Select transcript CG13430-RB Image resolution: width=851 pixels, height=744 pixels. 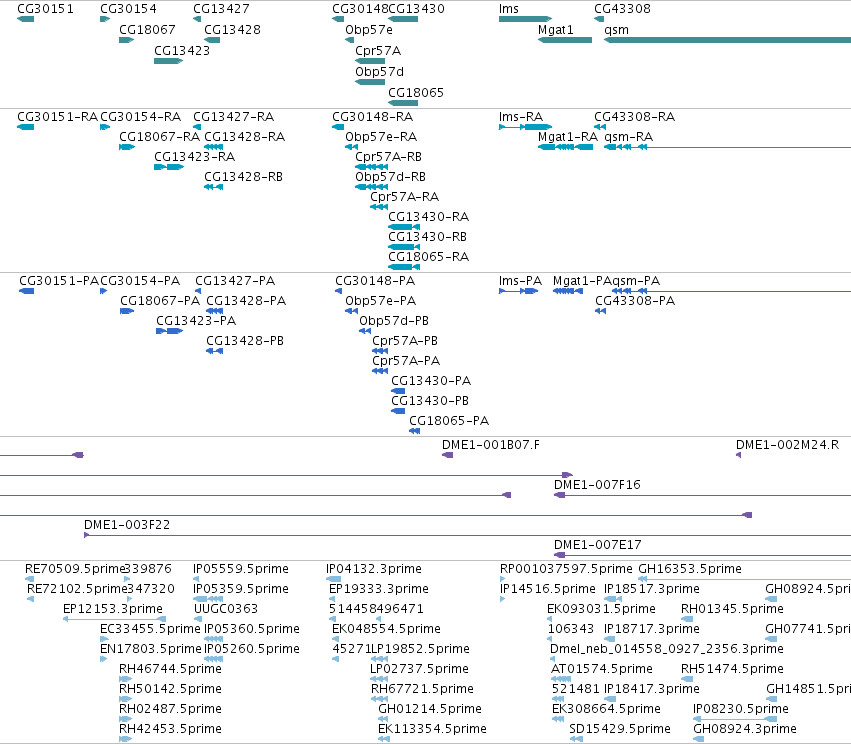404,247
